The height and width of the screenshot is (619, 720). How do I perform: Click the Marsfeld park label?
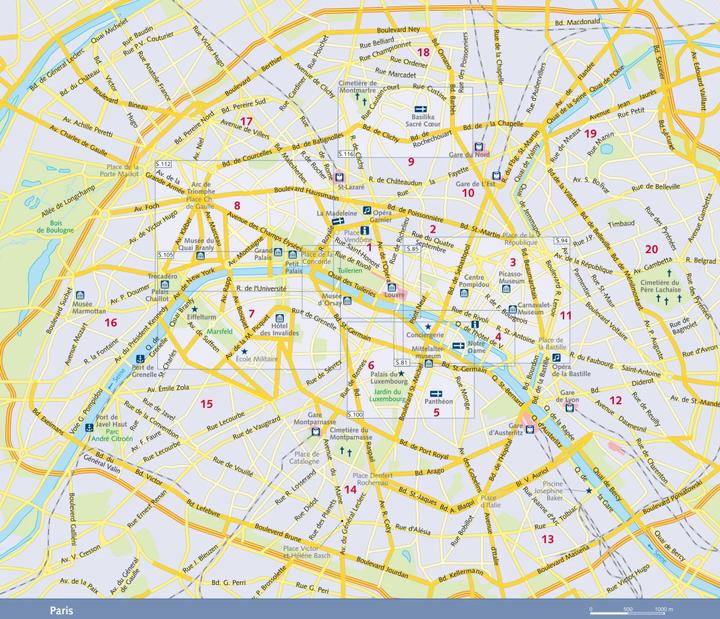pyautogui.click(x=219, y=331)
